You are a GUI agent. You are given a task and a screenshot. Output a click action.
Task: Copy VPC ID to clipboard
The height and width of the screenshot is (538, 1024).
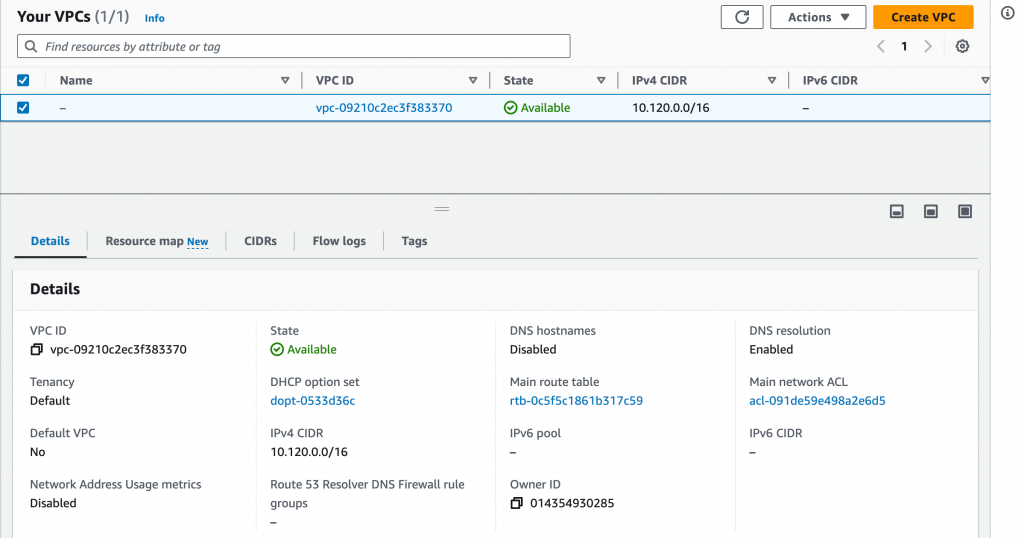tap(37, 350)
